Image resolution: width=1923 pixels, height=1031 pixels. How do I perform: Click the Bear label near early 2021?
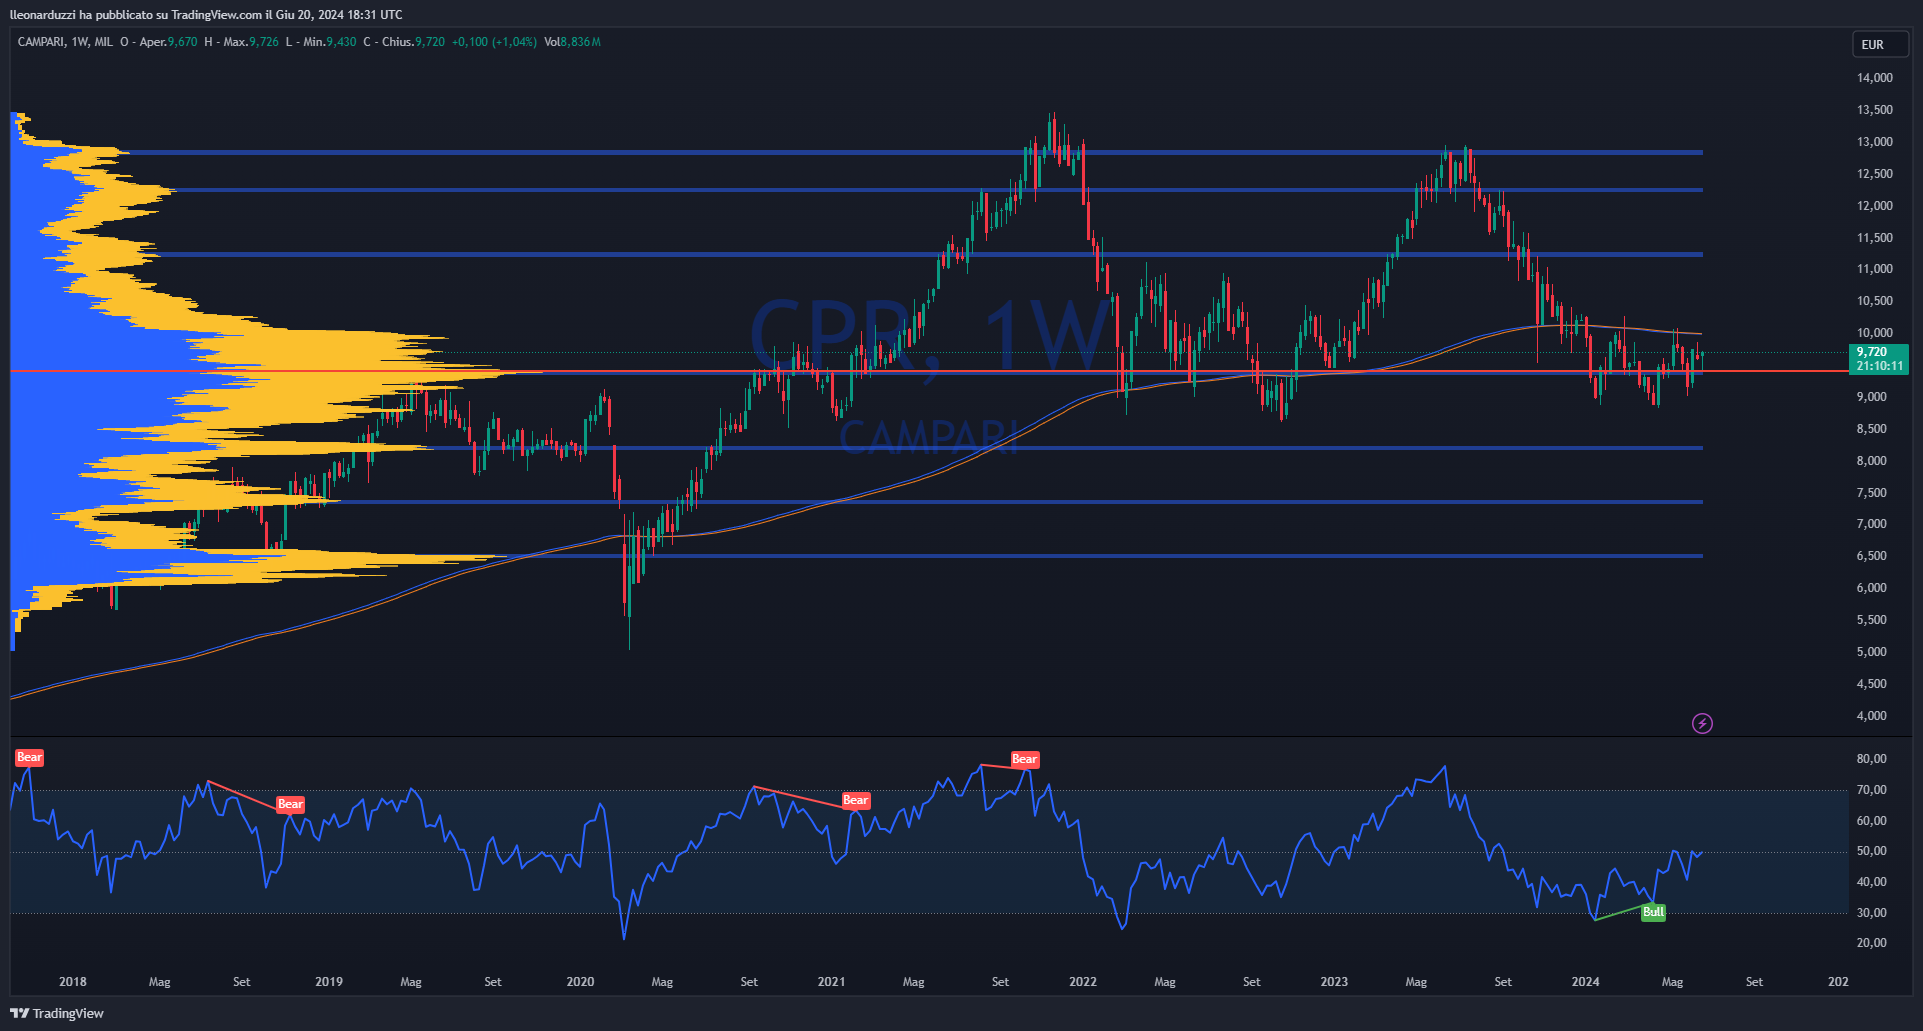[856, 800]
